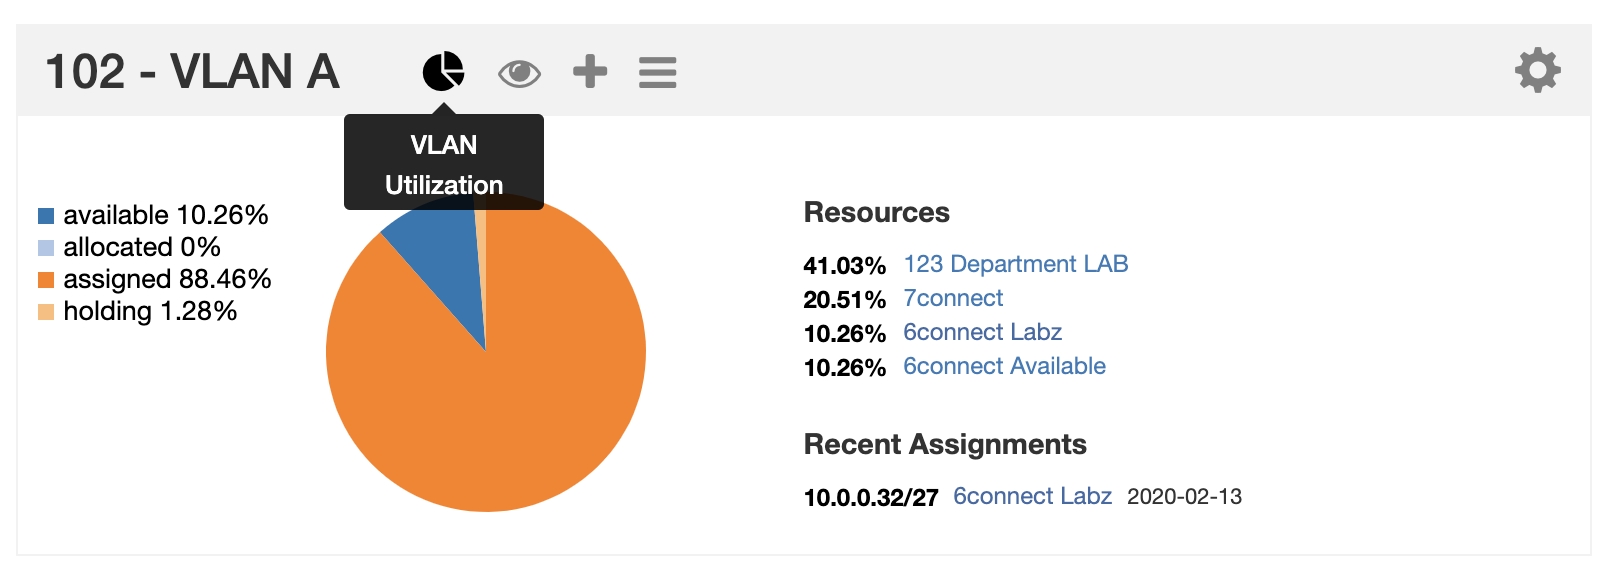Screen dimensions: 1614x572
Task: Click 6connect Labz in Recent Assignments
Action: click(1032, 496)
